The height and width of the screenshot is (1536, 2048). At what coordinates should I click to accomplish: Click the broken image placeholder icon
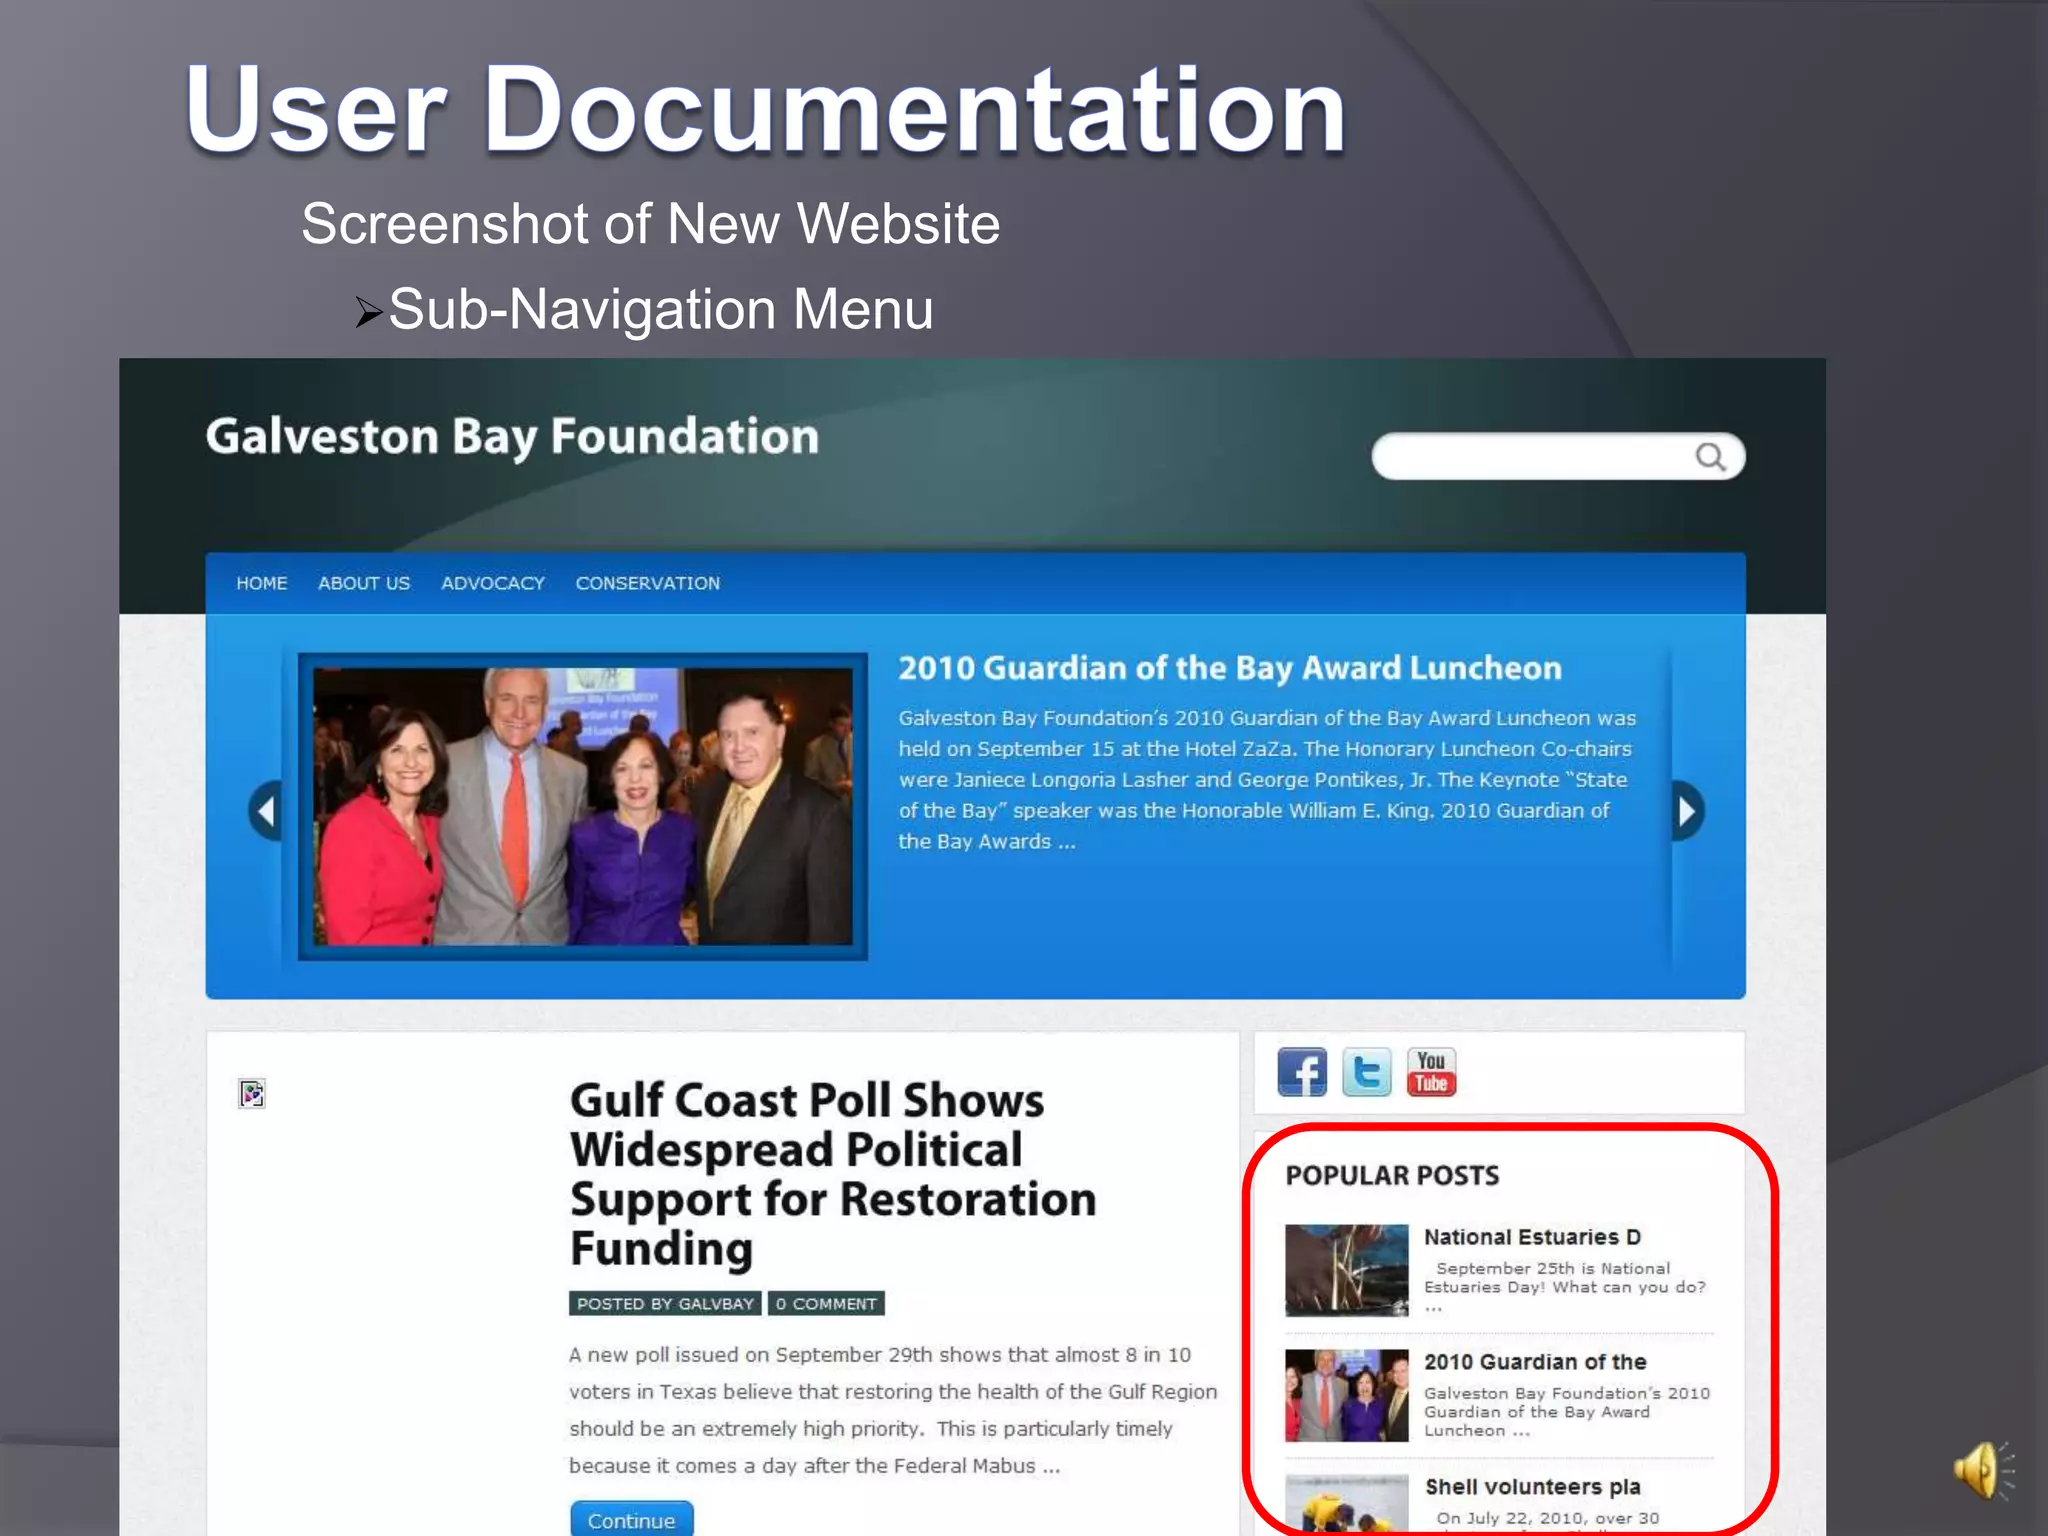point(252,1094)
